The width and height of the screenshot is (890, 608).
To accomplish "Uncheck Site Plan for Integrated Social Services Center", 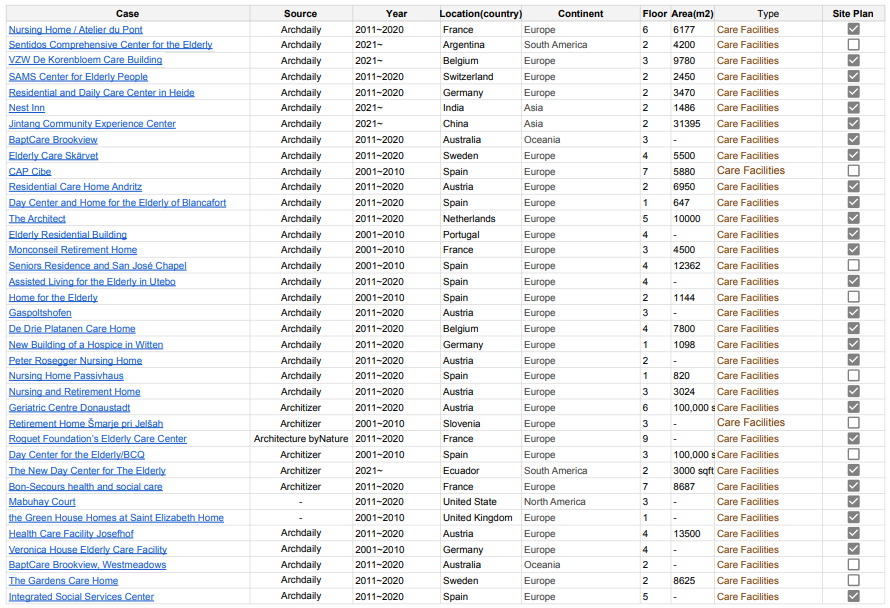I will click(853, 596).
